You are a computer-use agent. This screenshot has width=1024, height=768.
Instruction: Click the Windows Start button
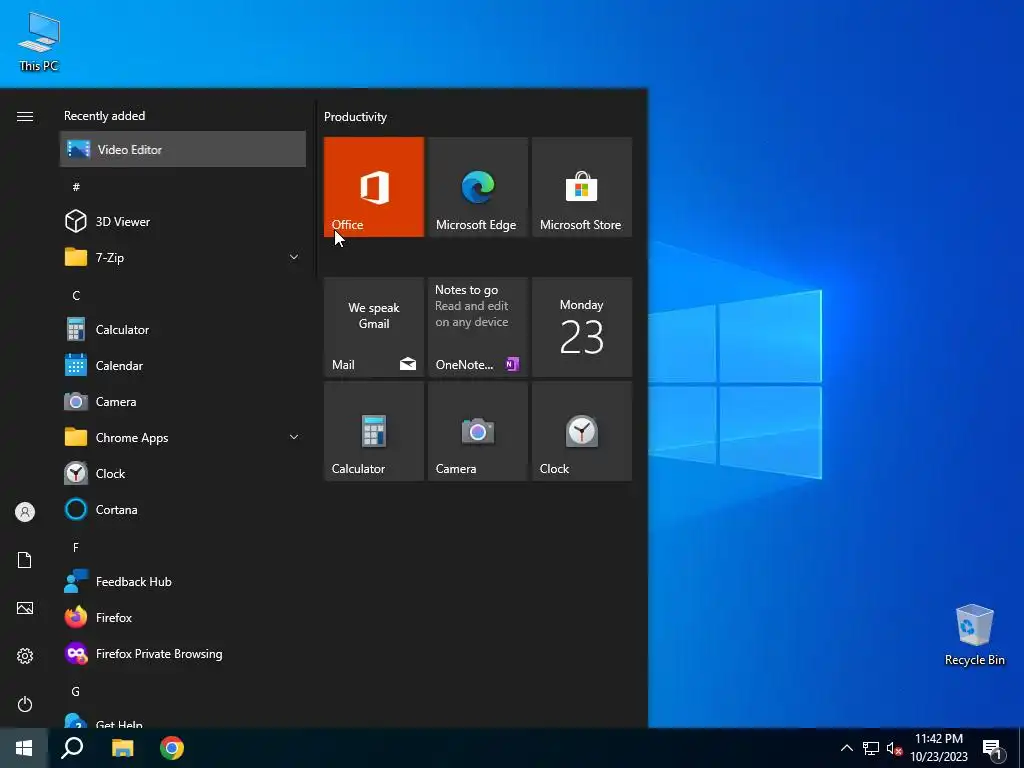(24, 748)
